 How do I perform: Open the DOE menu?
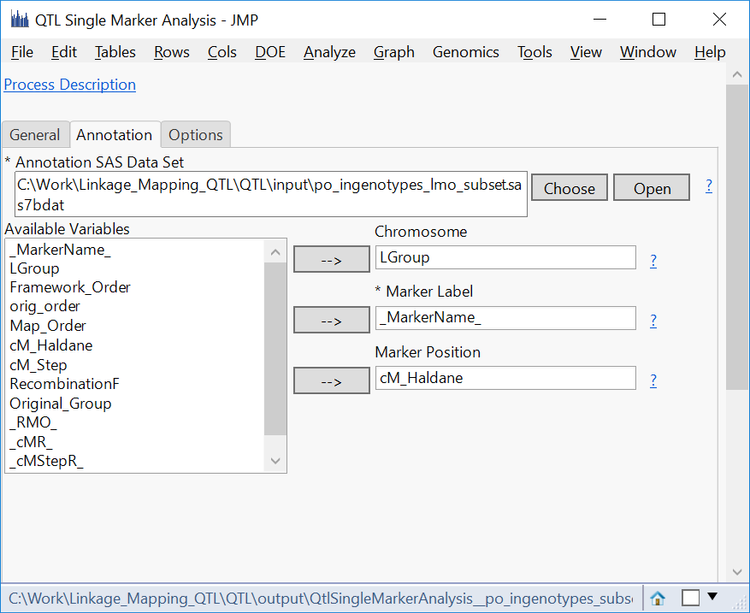click(270, 52)
